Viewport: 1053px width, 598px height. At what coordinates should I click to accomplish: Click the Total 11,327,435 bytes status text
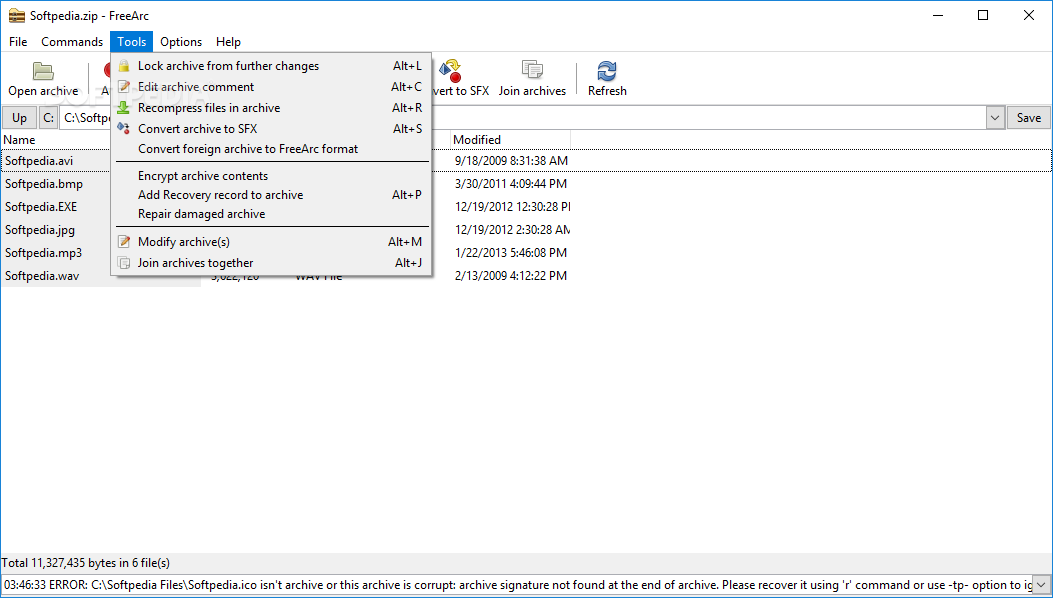click(x=86, y=563)
